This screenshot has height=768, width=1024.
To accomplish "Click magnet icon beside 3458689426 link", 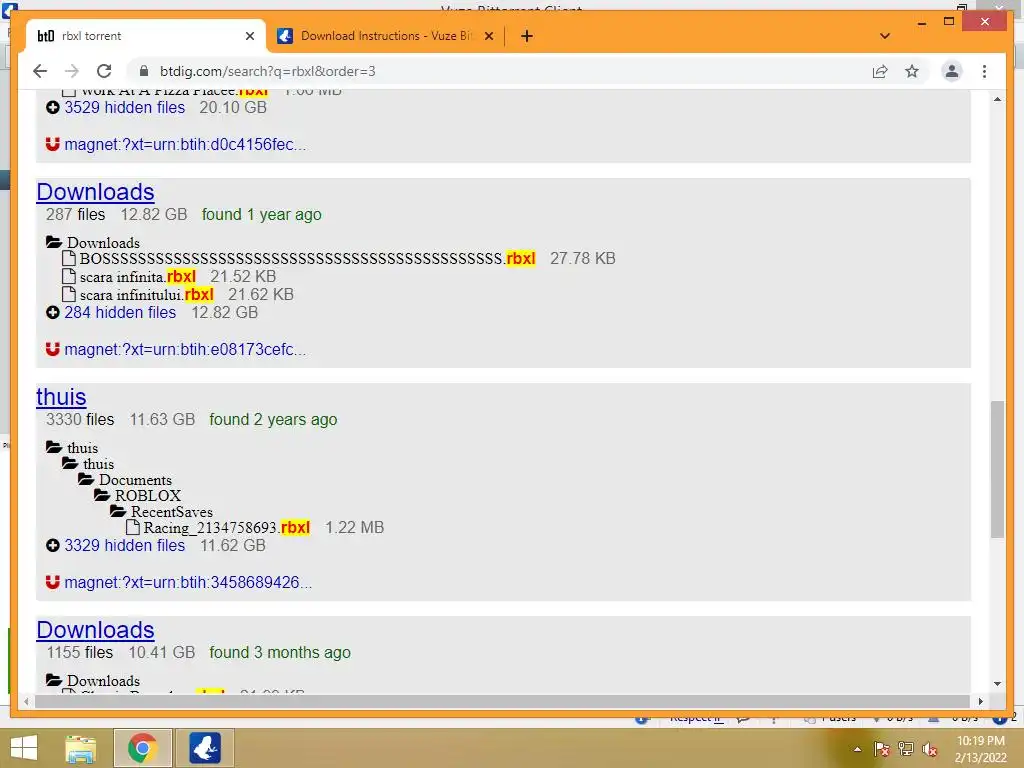I will (53, 583).
